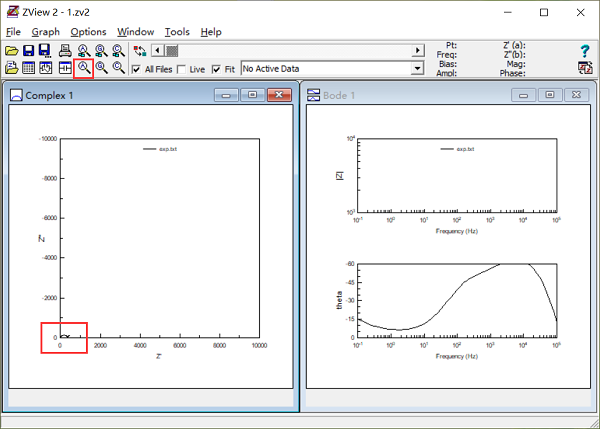Expand the No Active Data dropdown

tap(417, 69)
